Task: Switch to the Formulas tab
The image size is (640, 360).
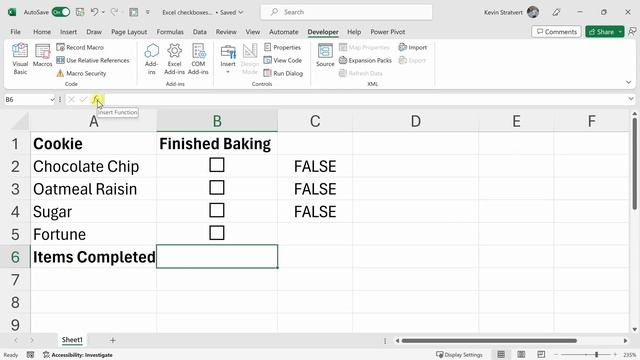Action: point(170,32)
